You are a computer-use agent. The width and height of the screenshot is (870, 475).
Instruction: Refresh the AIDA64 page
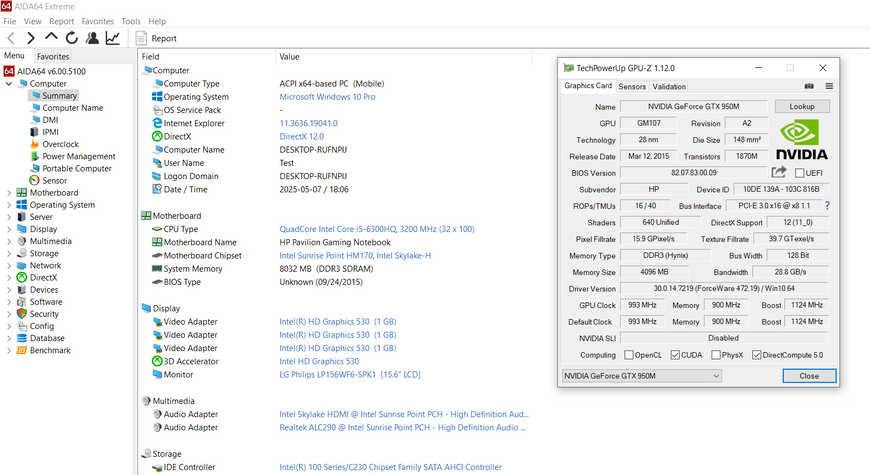72,38
